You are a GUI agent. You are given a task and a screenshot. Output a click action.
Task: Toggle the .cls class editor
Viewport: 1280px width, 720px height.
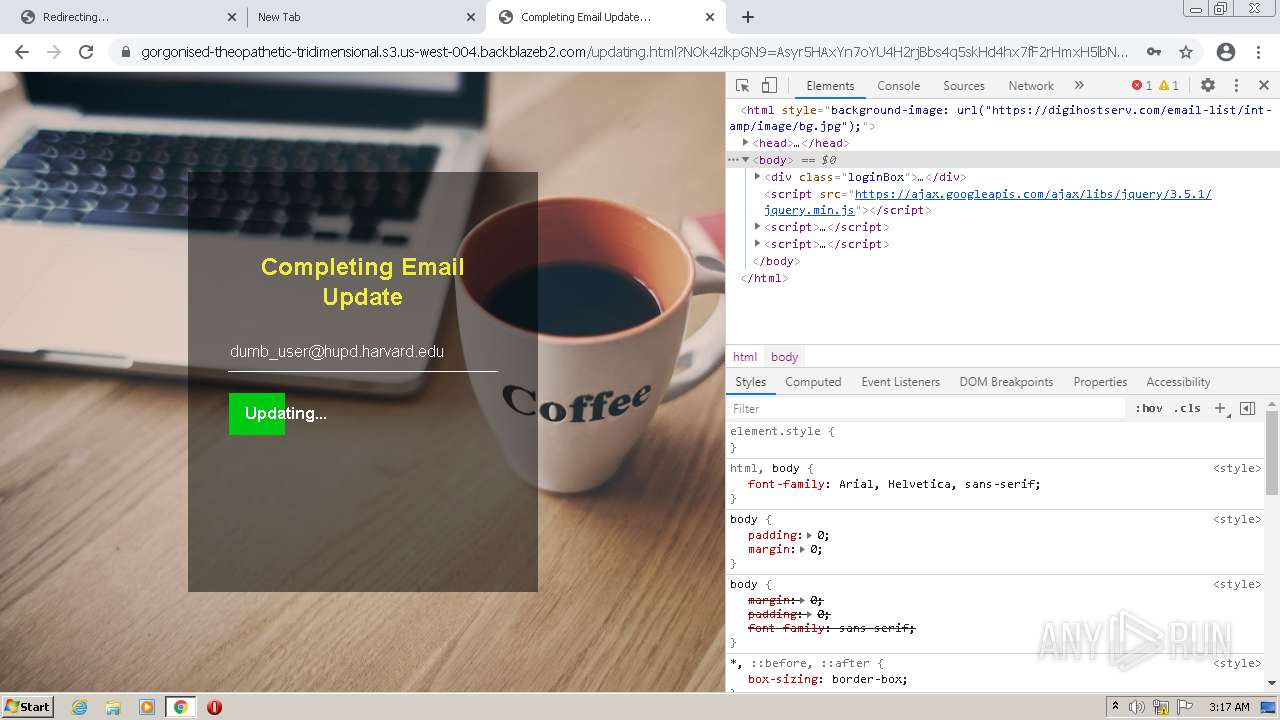tap(1187, 409)
